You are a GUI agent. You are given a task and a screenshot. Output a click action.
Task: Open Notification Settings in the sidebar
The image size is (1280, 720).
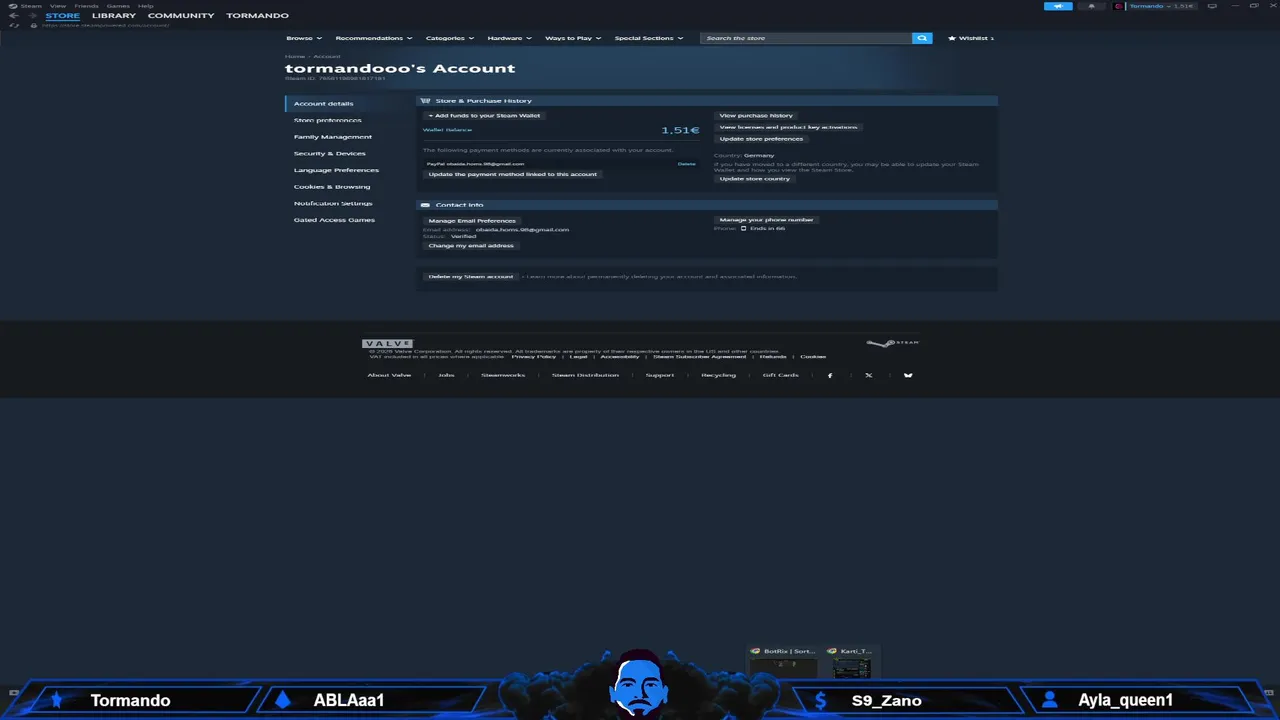point(333,203)
